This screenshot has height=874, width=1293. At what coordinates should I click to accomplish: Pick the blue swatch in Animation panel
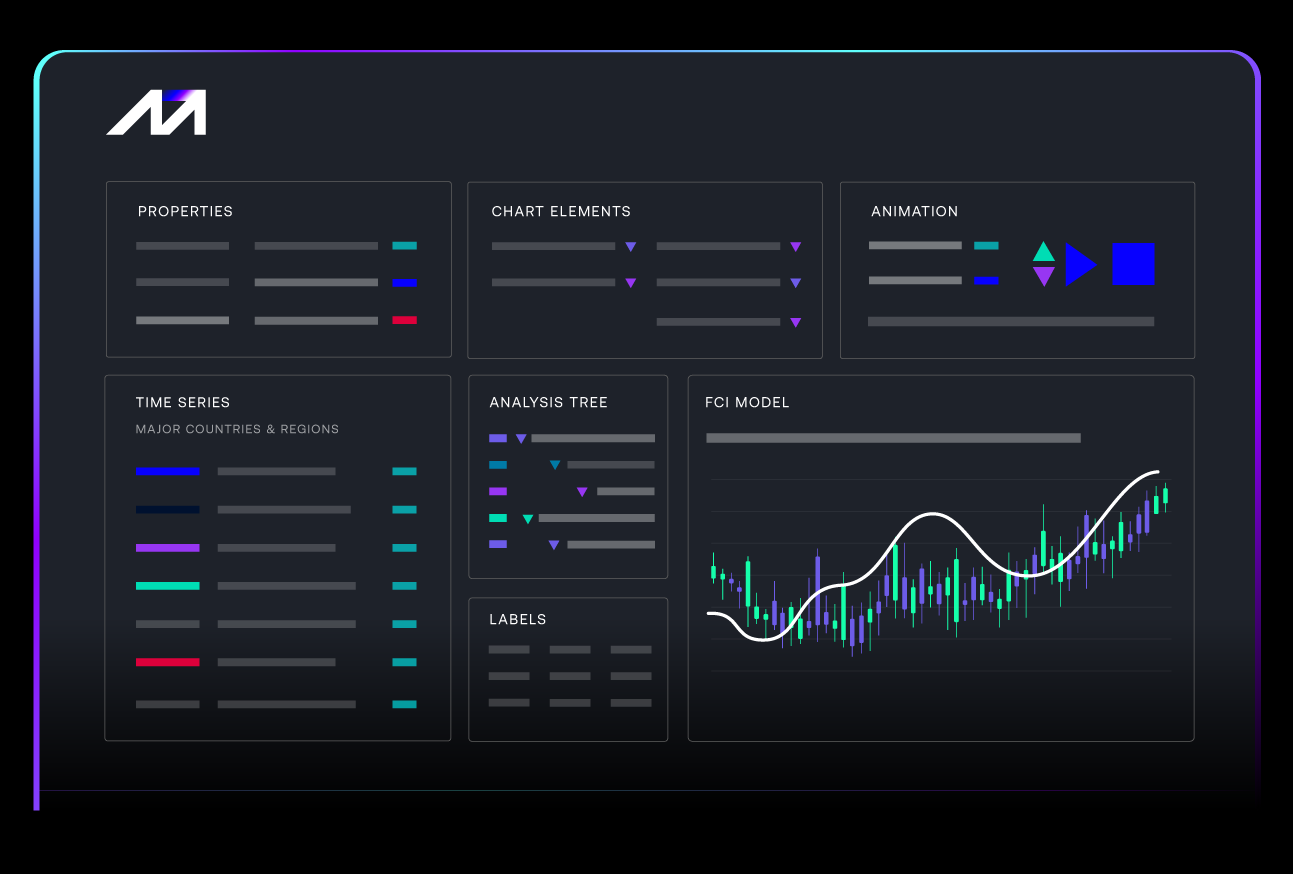[x=986, y=281]
